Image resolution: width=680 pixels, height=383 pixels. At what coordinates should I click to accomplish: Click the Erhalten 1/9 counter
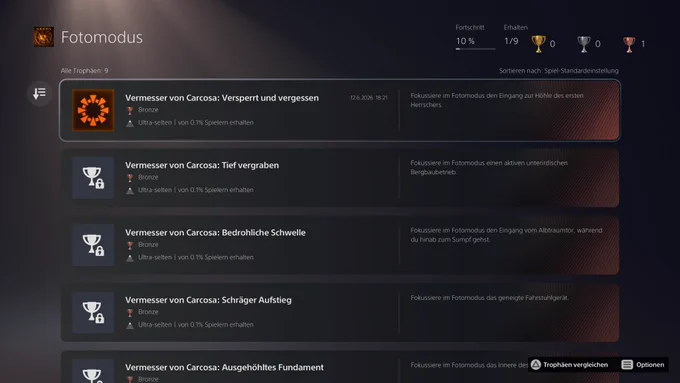511,41
